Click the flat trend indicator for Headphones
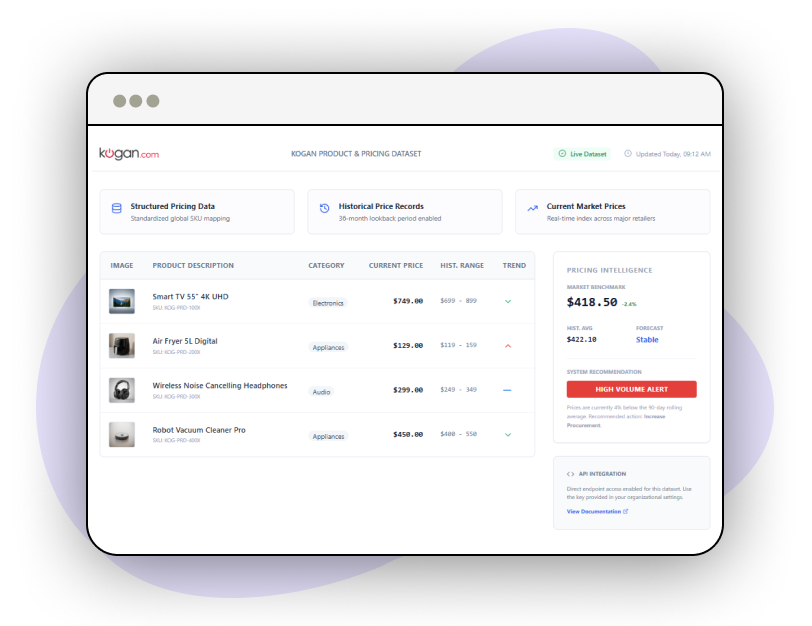 tap(507, 390)
